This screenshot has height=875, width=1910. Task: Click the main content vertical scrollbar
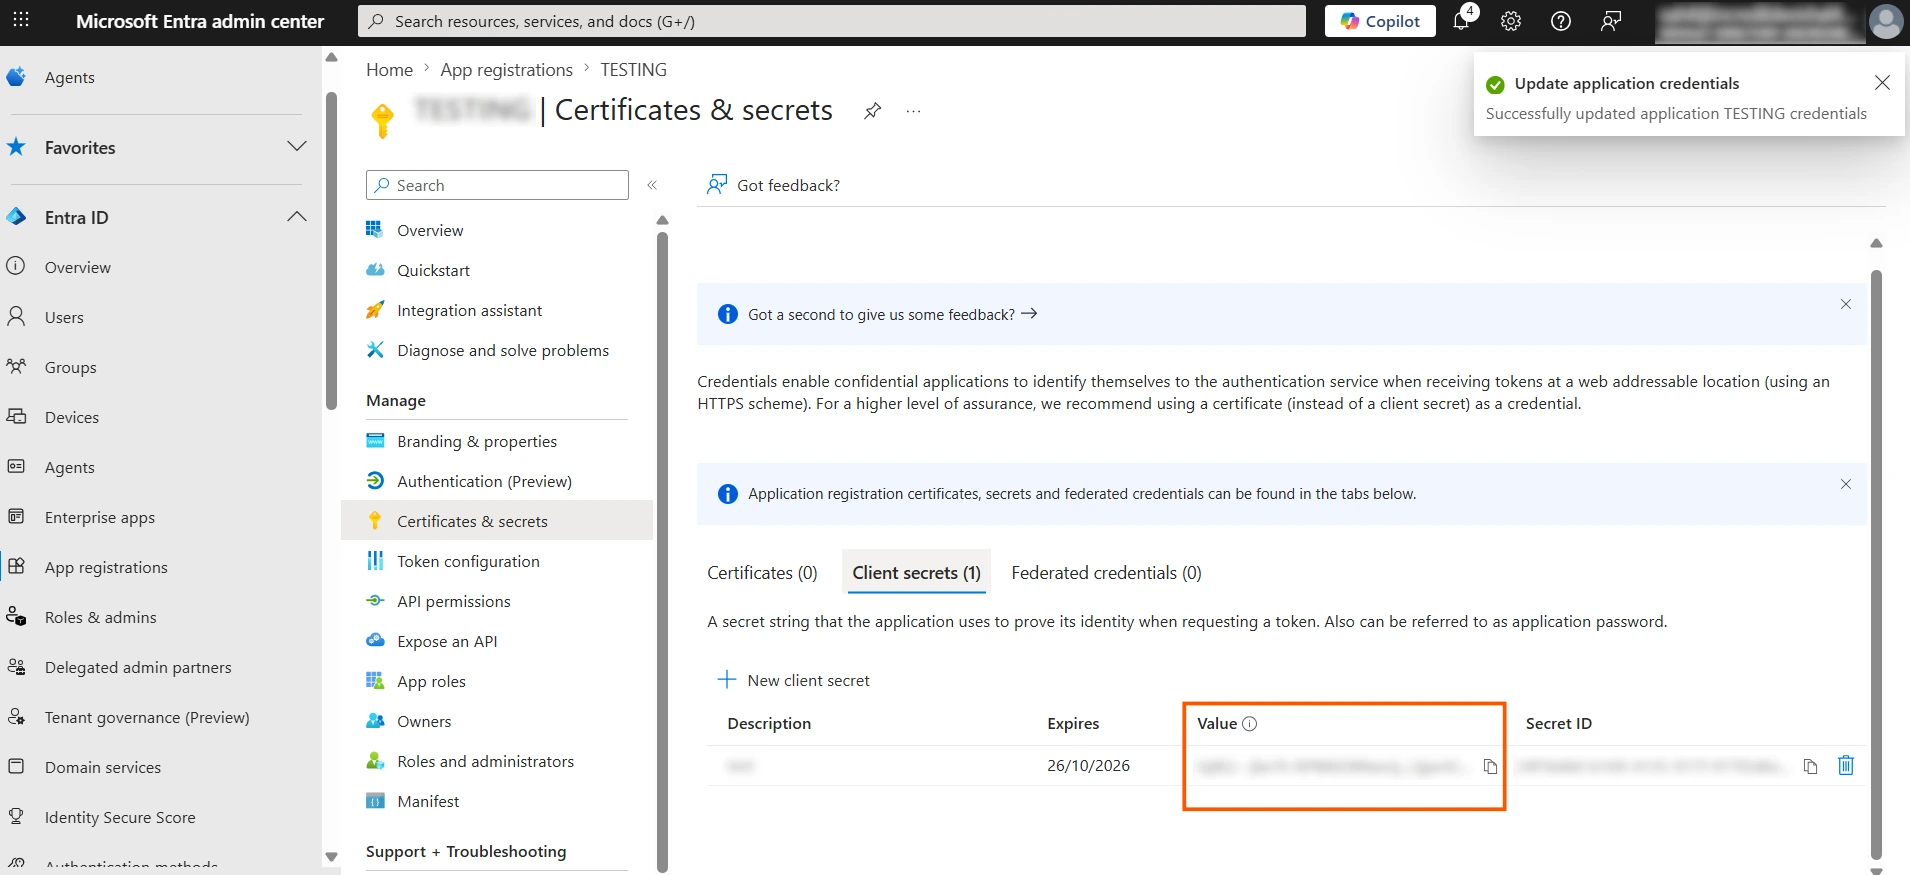[x=1876, y=563]
